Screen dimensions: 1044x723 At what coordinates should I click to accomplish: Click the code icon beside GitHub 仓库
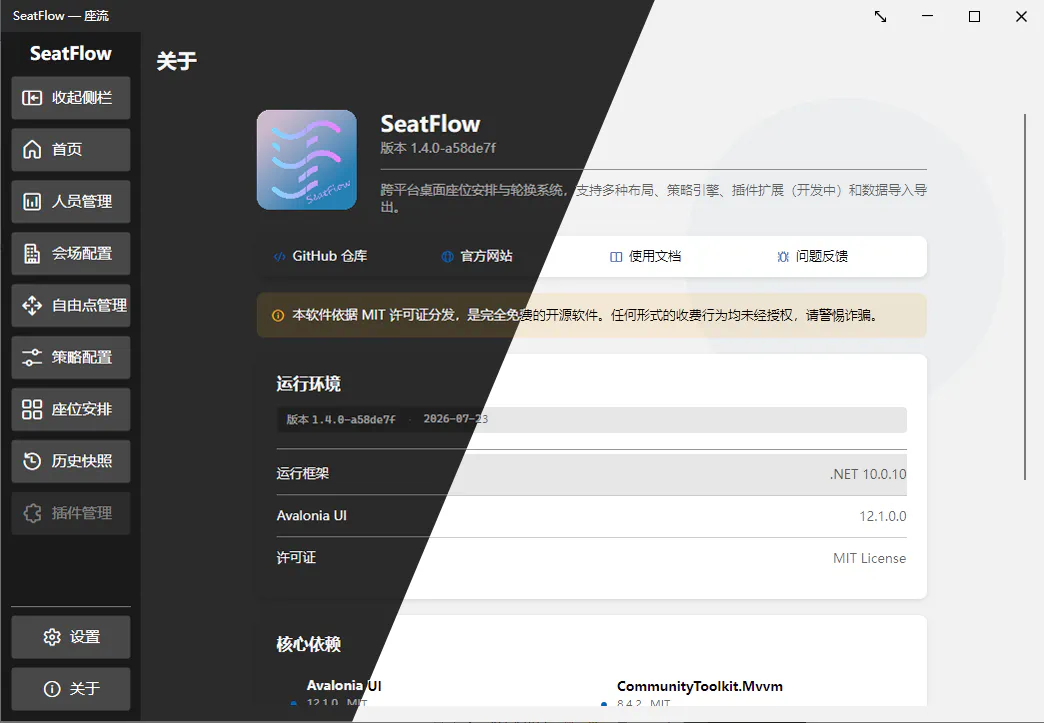pos(280,257)
